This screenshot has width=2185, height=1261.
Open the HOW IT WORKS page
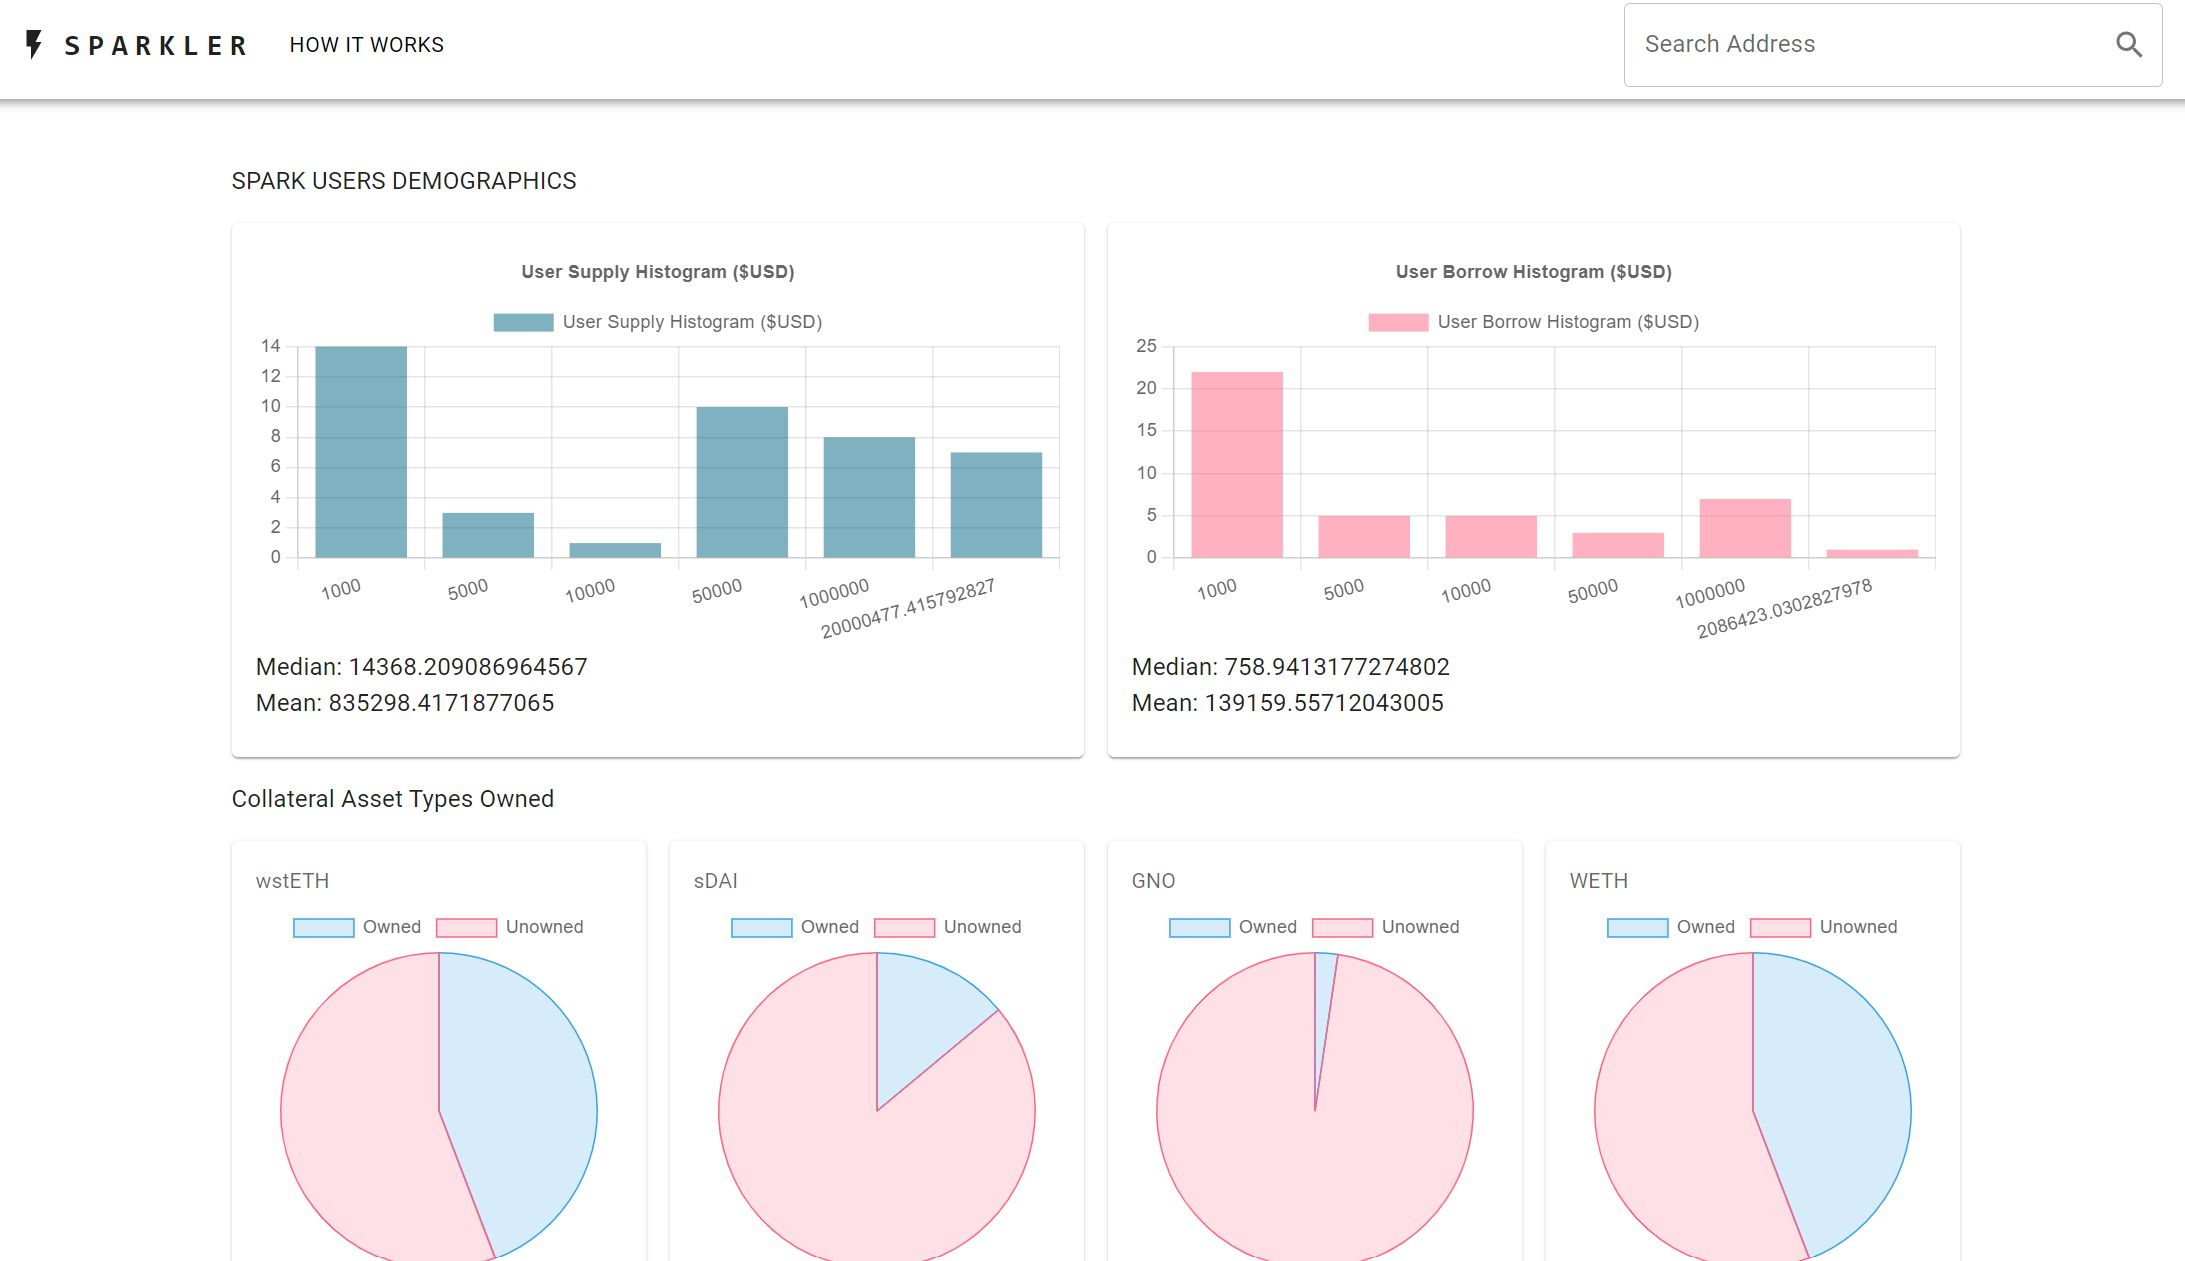(366, 45)
